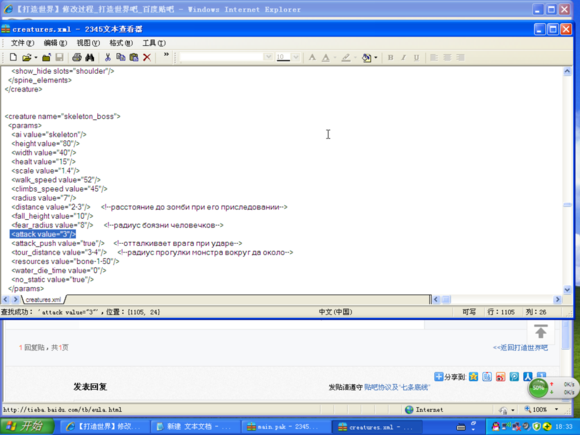
Task: Expand the toolbar overflow chevron
Action: pyautogui.click(x=166, y=55)
